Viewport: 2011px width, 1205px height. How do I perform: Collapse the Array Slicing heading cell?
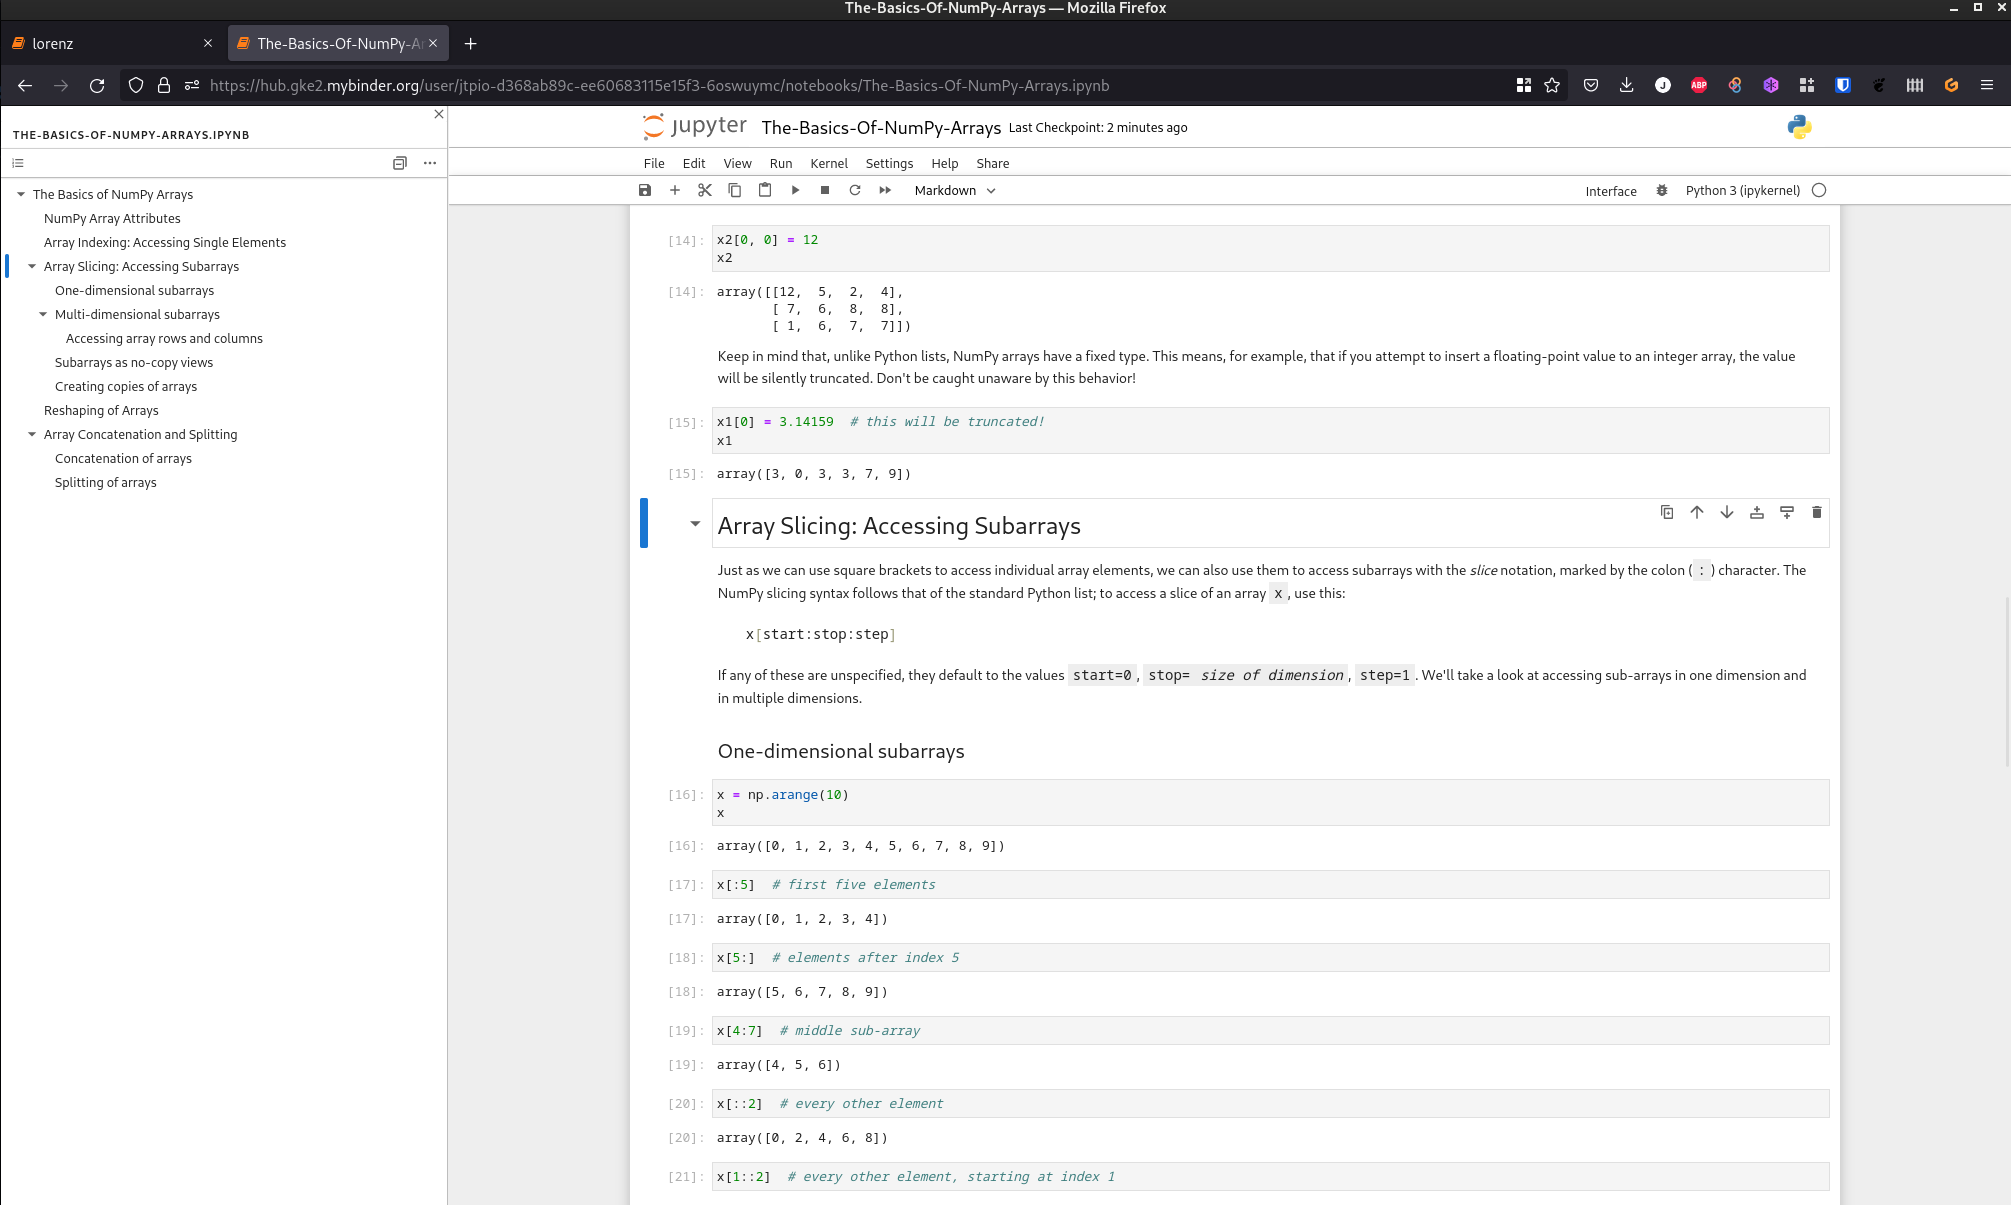[695, 524]
